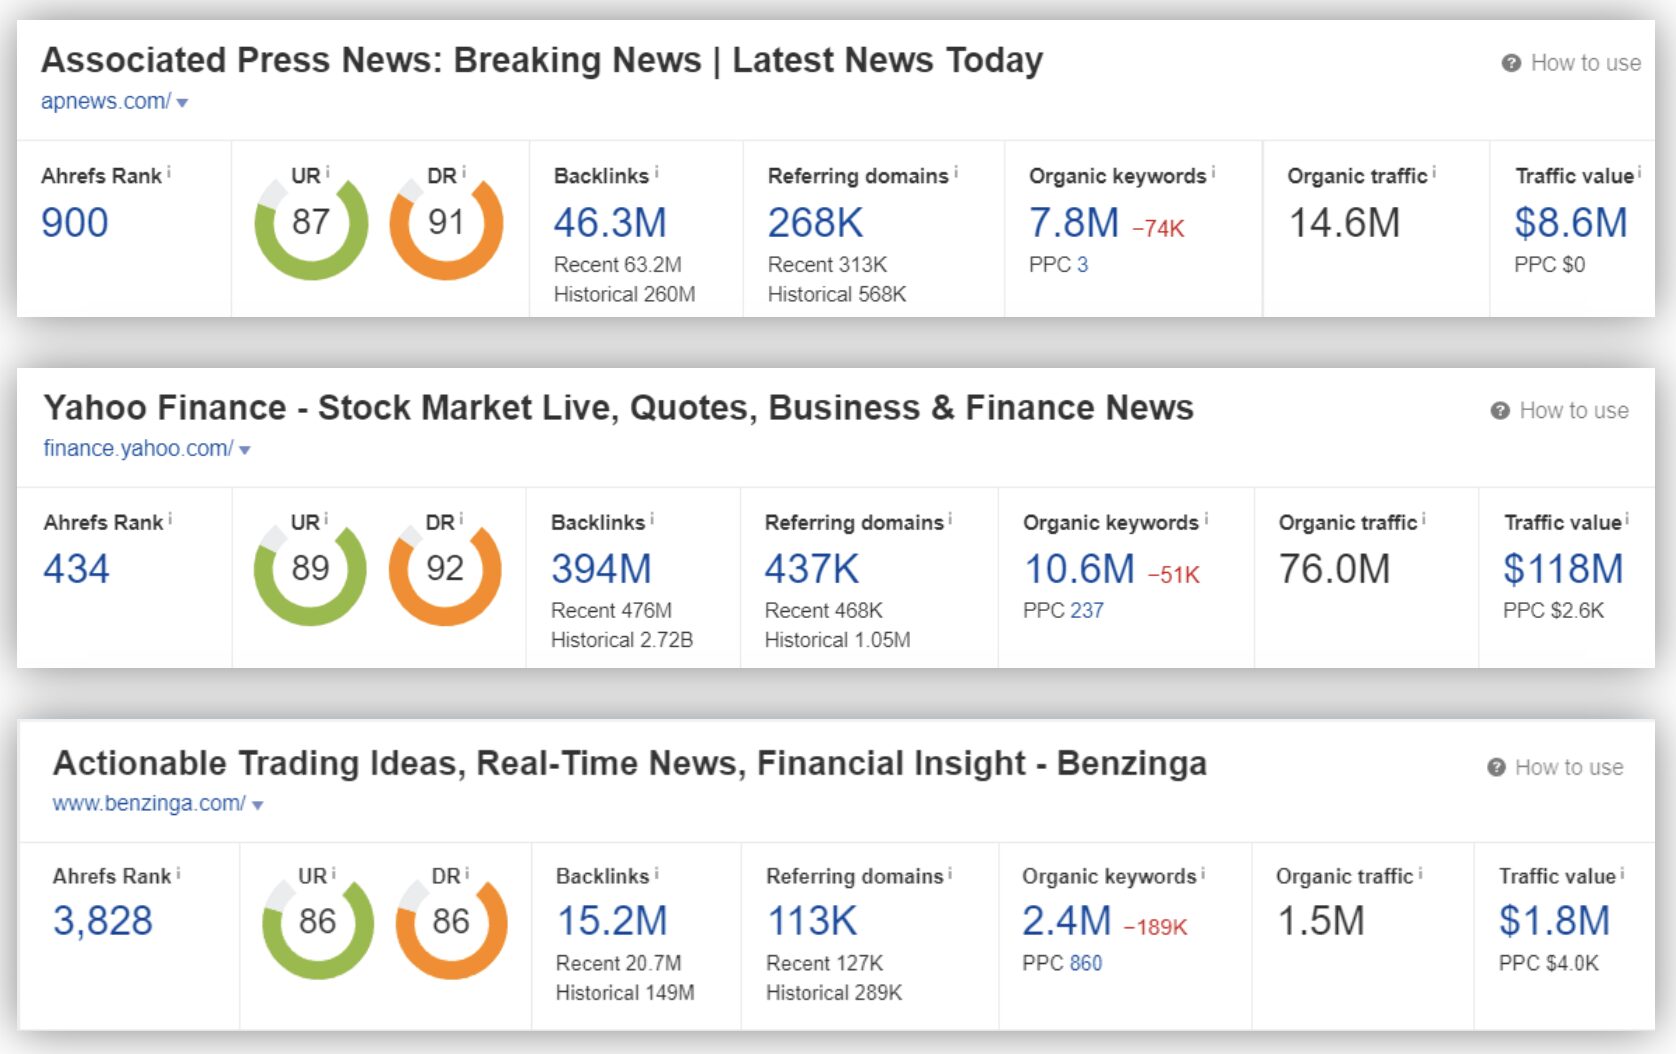
Task: Click the info icon beside Traffic value for Yahoo Finance
Action: (x=1627, y=519)
